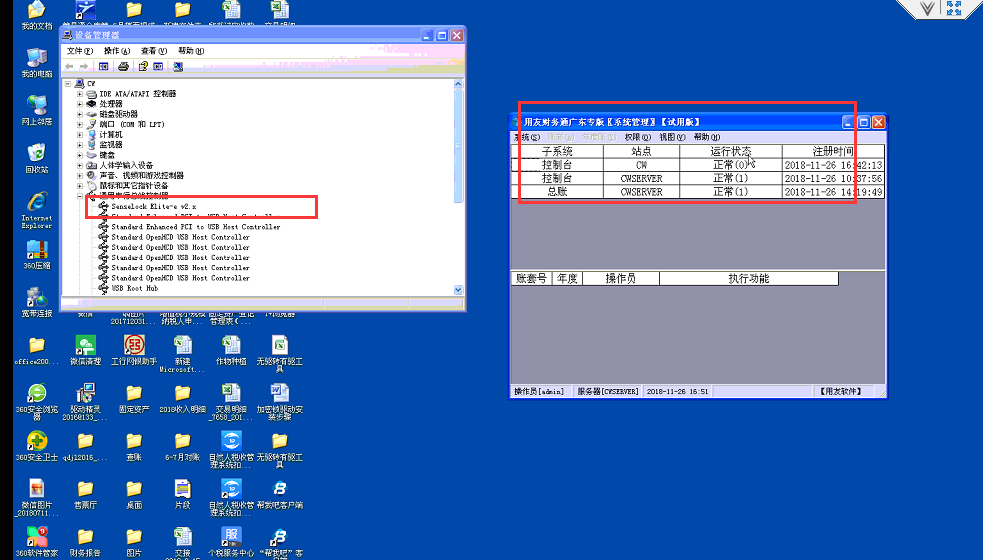Click Help question-mark icon in Device Manager toolbar
The height and width of the screenshot is (560, 983).
(x=143, y=66)
